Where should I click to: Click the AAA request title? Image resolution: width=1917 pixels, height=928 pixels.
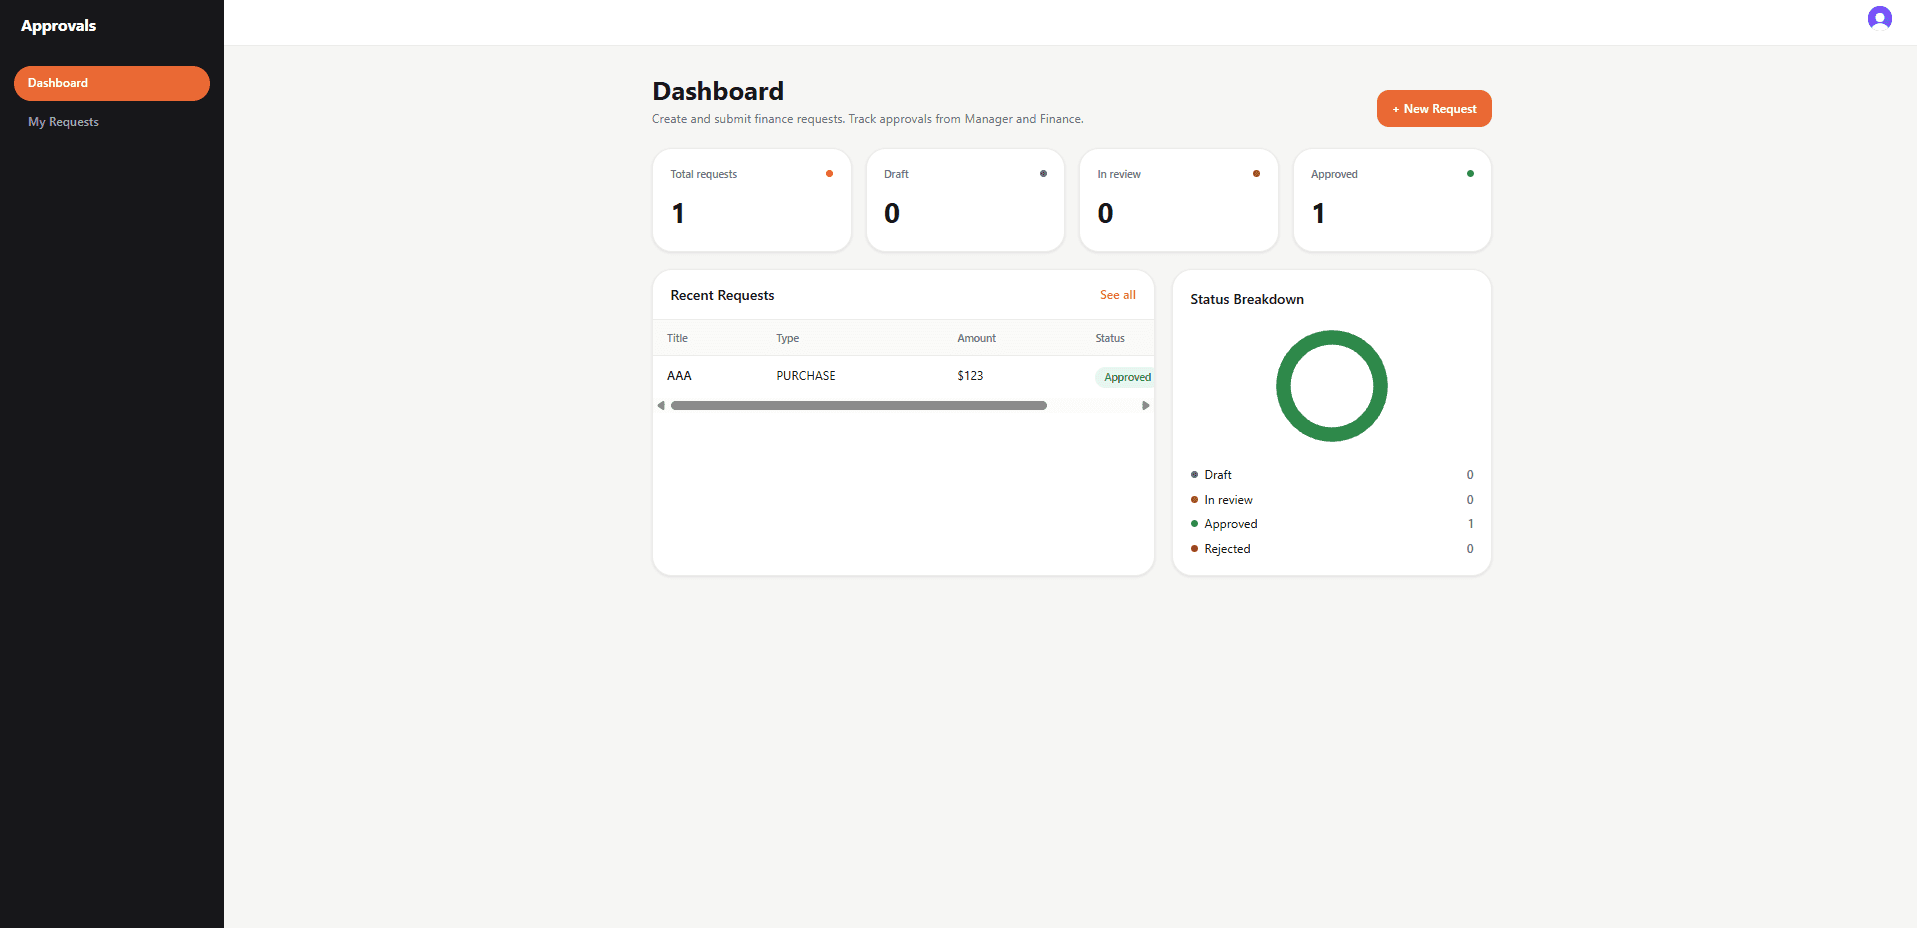(x=679, y=376)
